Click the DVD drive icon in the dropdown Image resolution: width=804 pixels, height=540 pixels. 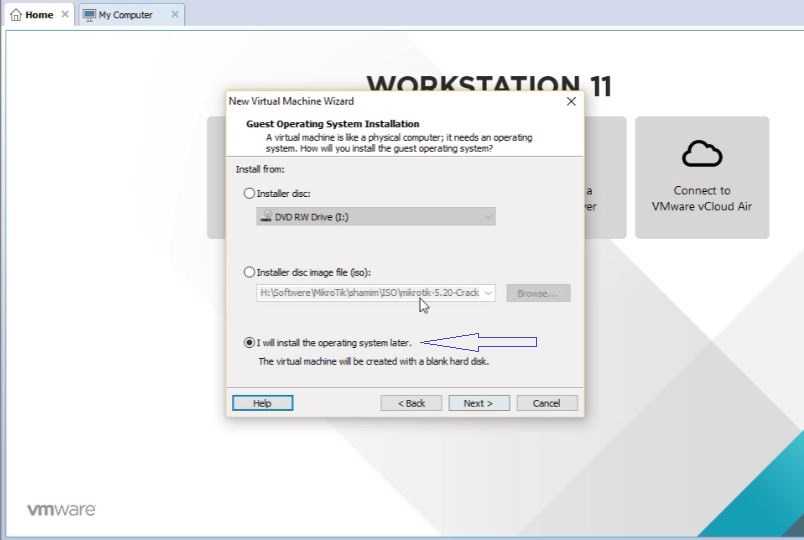tap(266, 216)
